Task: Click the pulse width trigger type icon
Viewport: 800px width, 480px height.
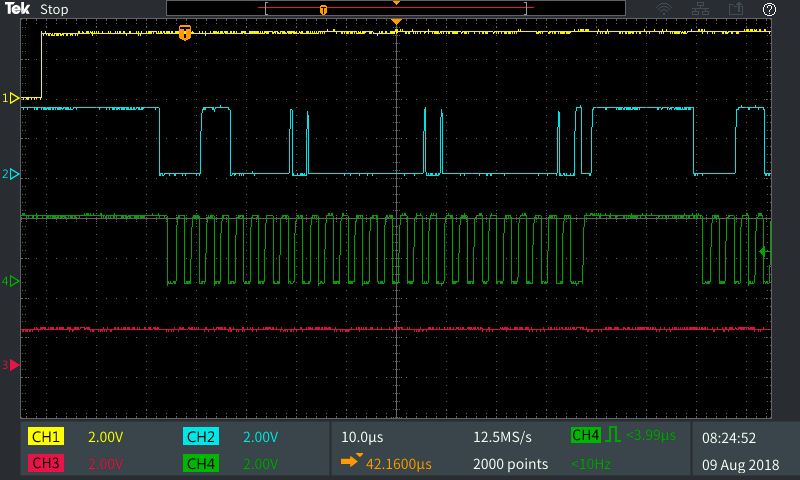Action: [613, 435]
